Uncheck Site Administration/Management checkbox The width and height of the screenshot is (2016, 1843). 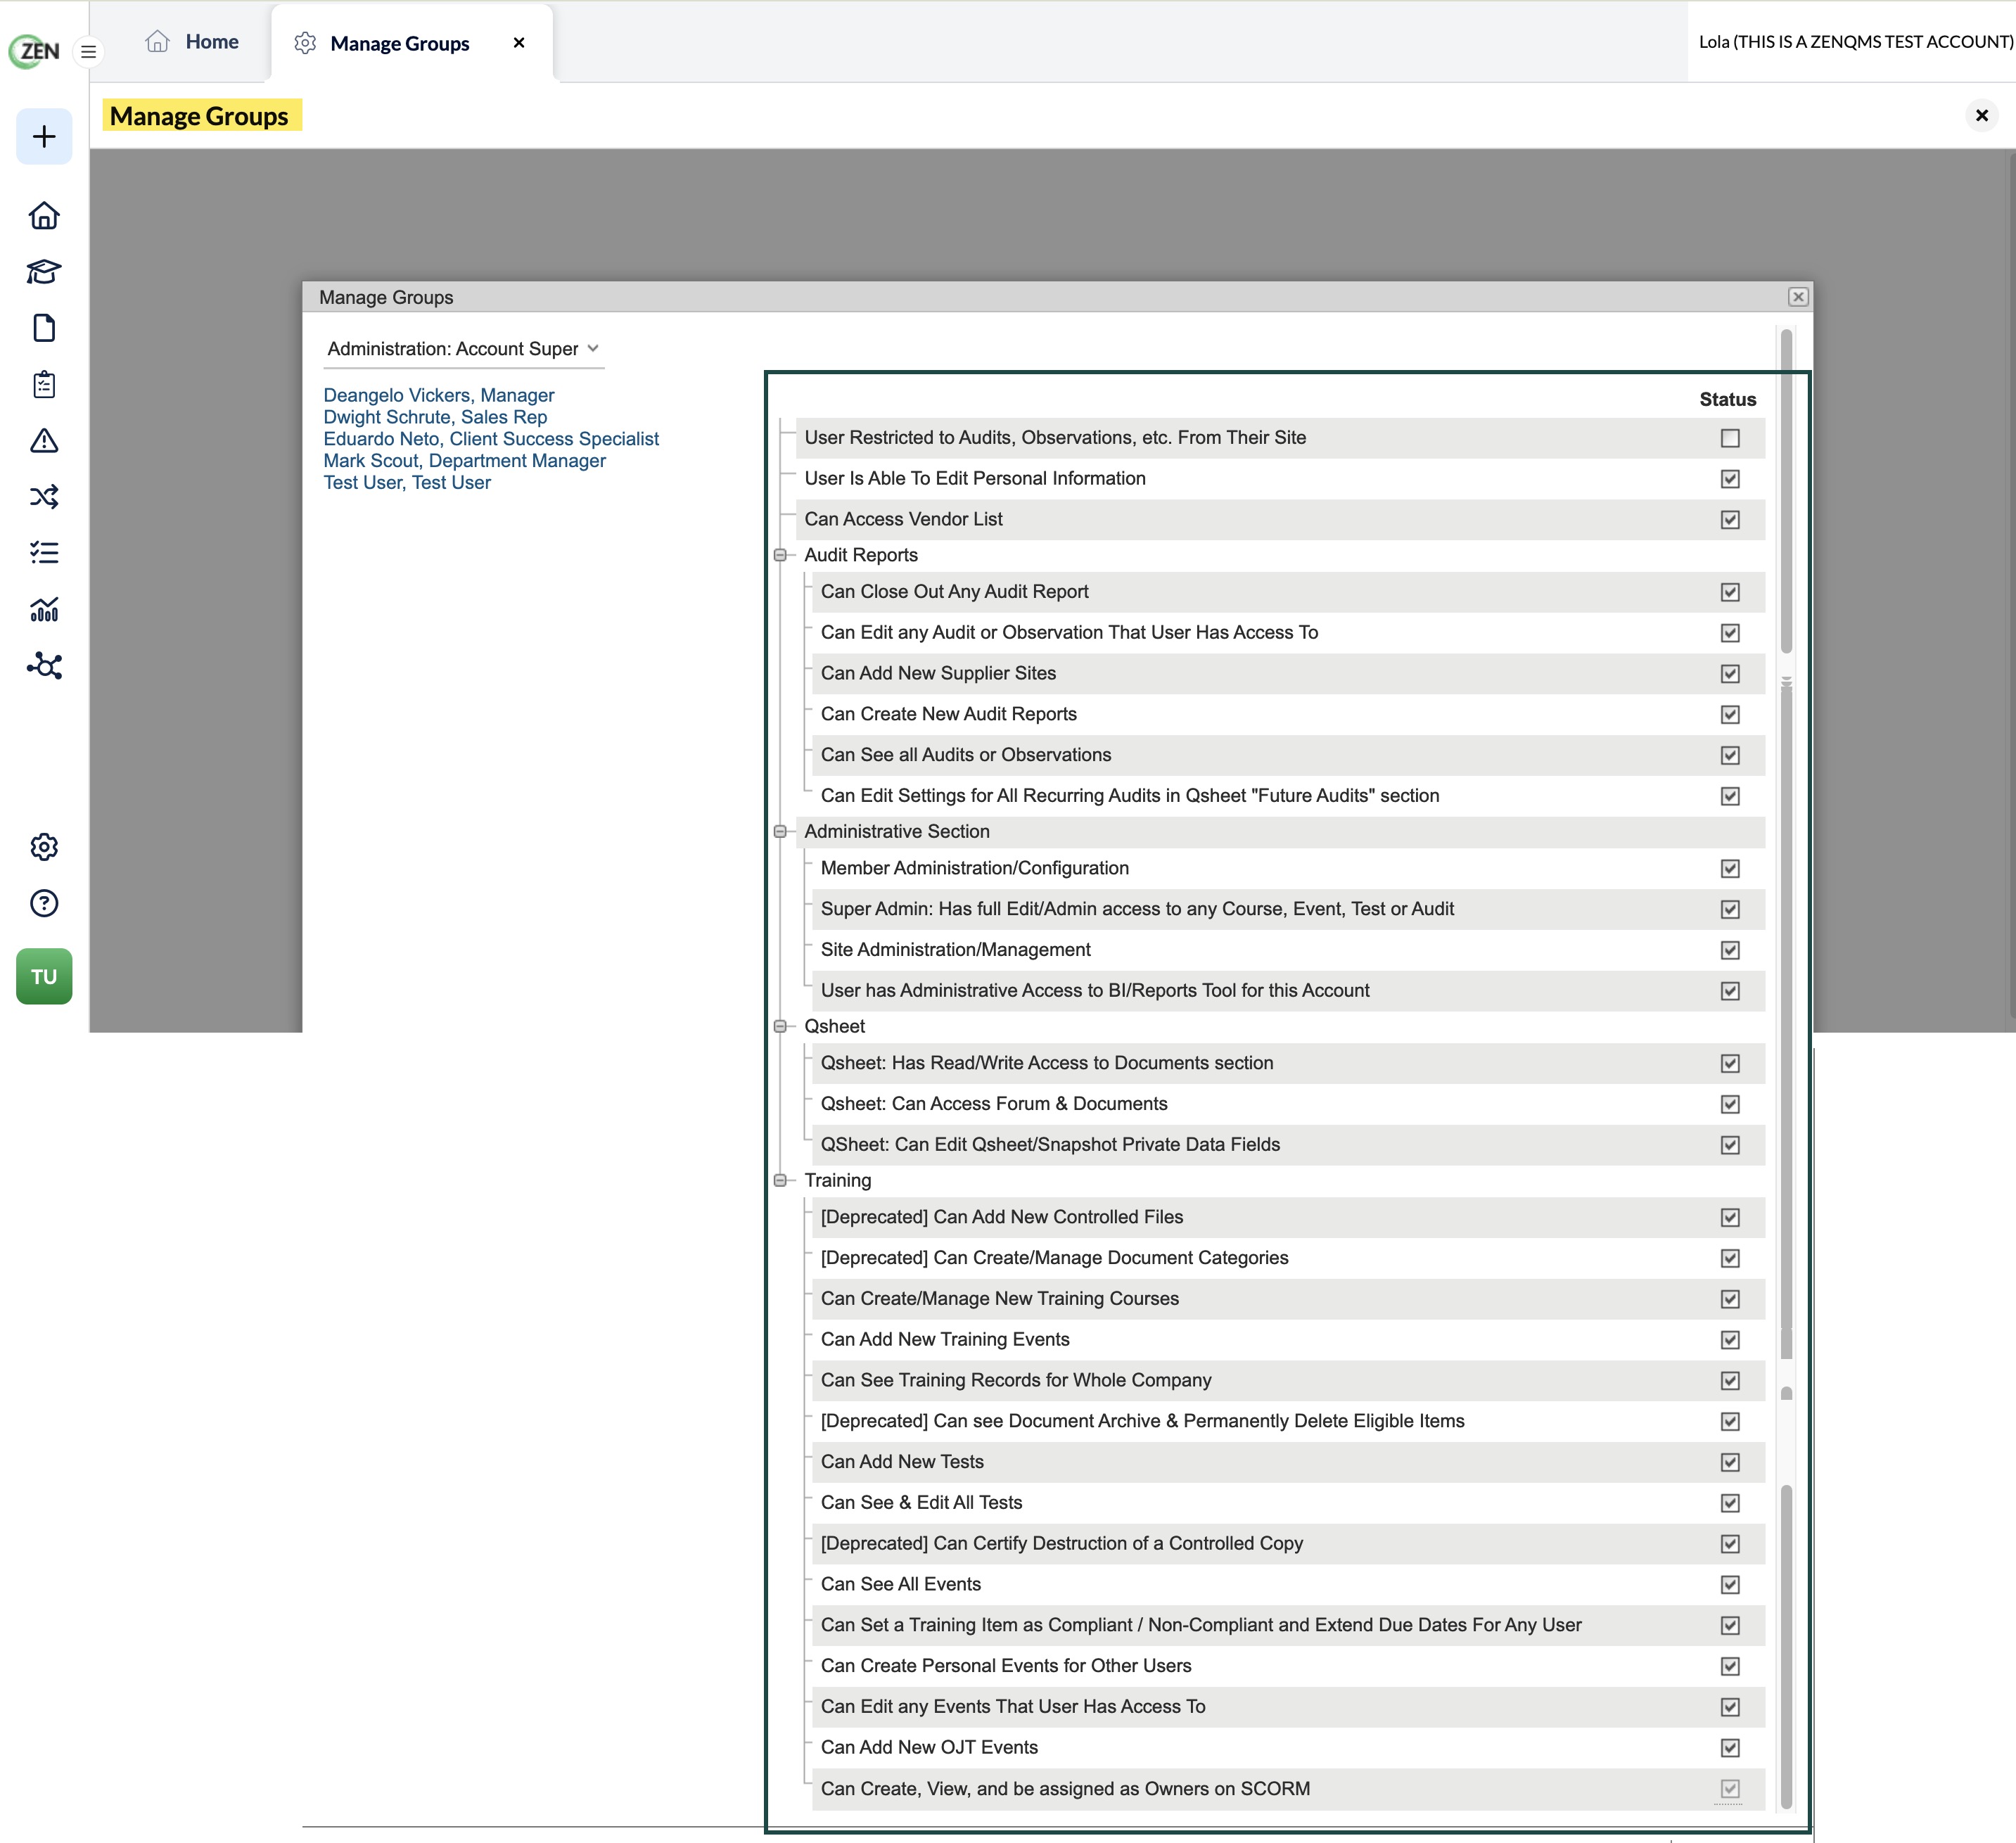pyautogui.click(x=1730, y=950)
